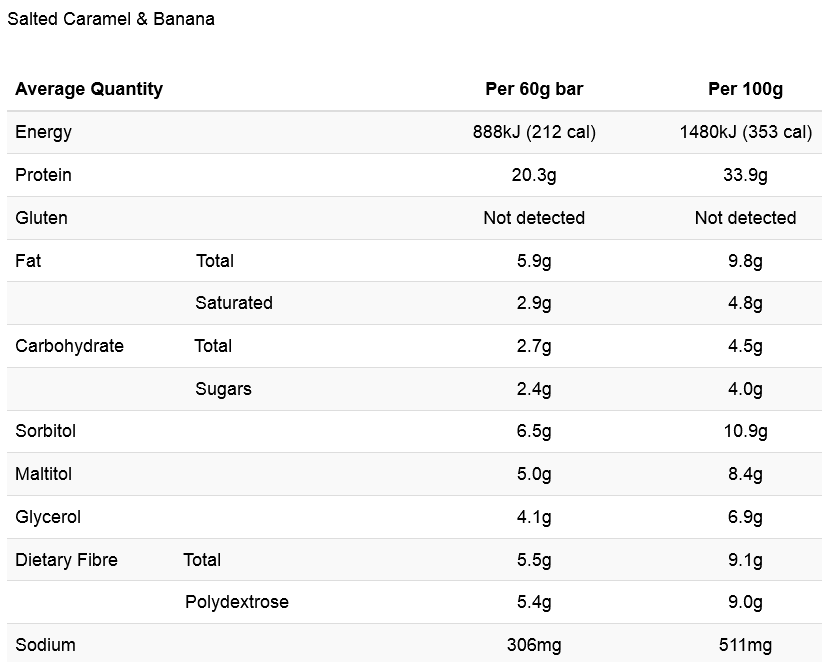Click the 20.3g protein value
This screenshot has height=662, width=822.
pos(534,175)
